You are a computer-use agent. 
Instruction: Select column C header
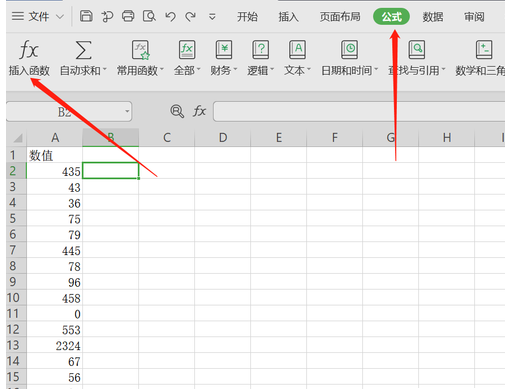[167, 138]
